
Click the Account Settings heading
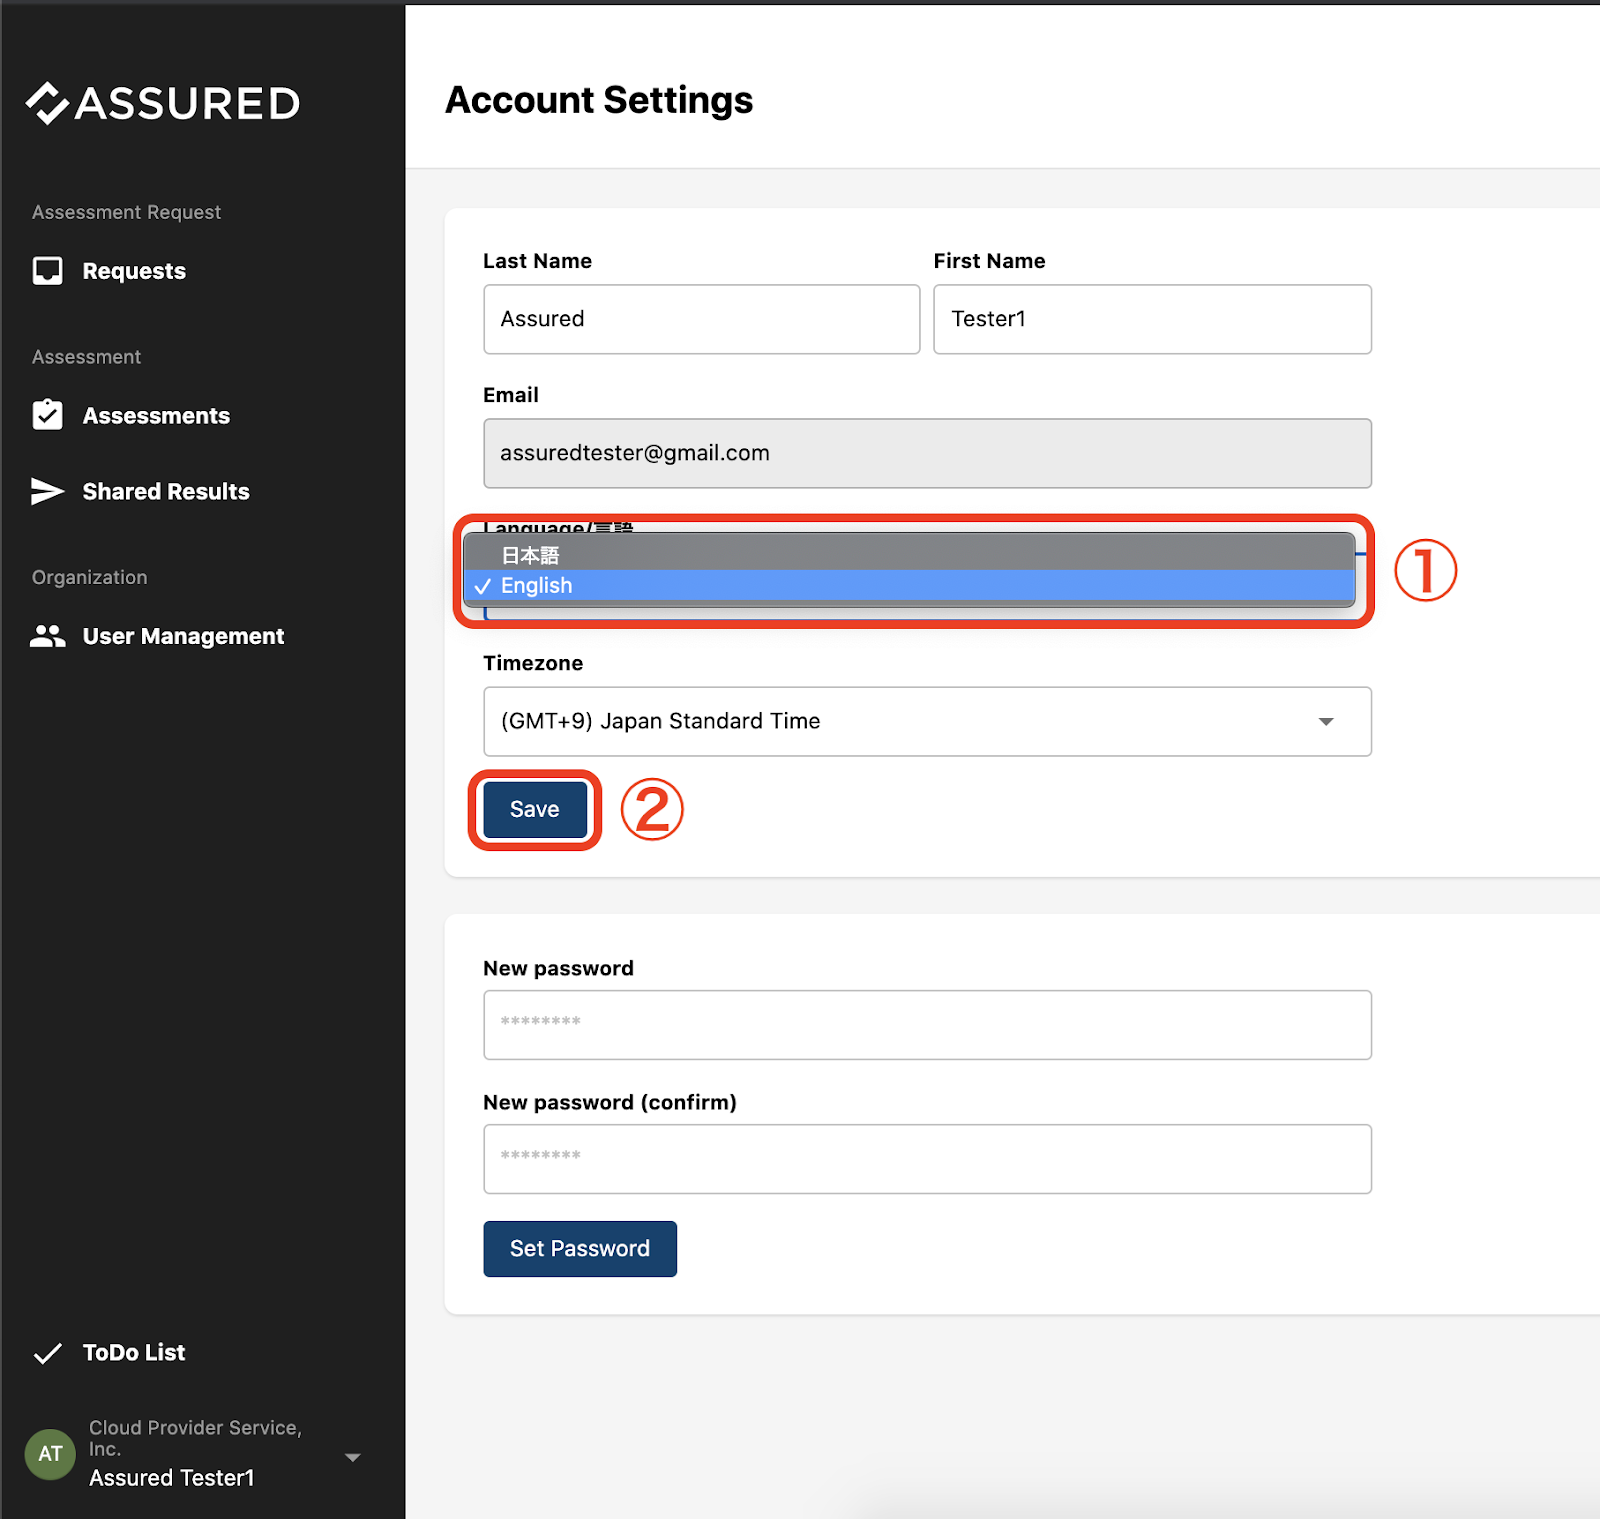[599, 101]
